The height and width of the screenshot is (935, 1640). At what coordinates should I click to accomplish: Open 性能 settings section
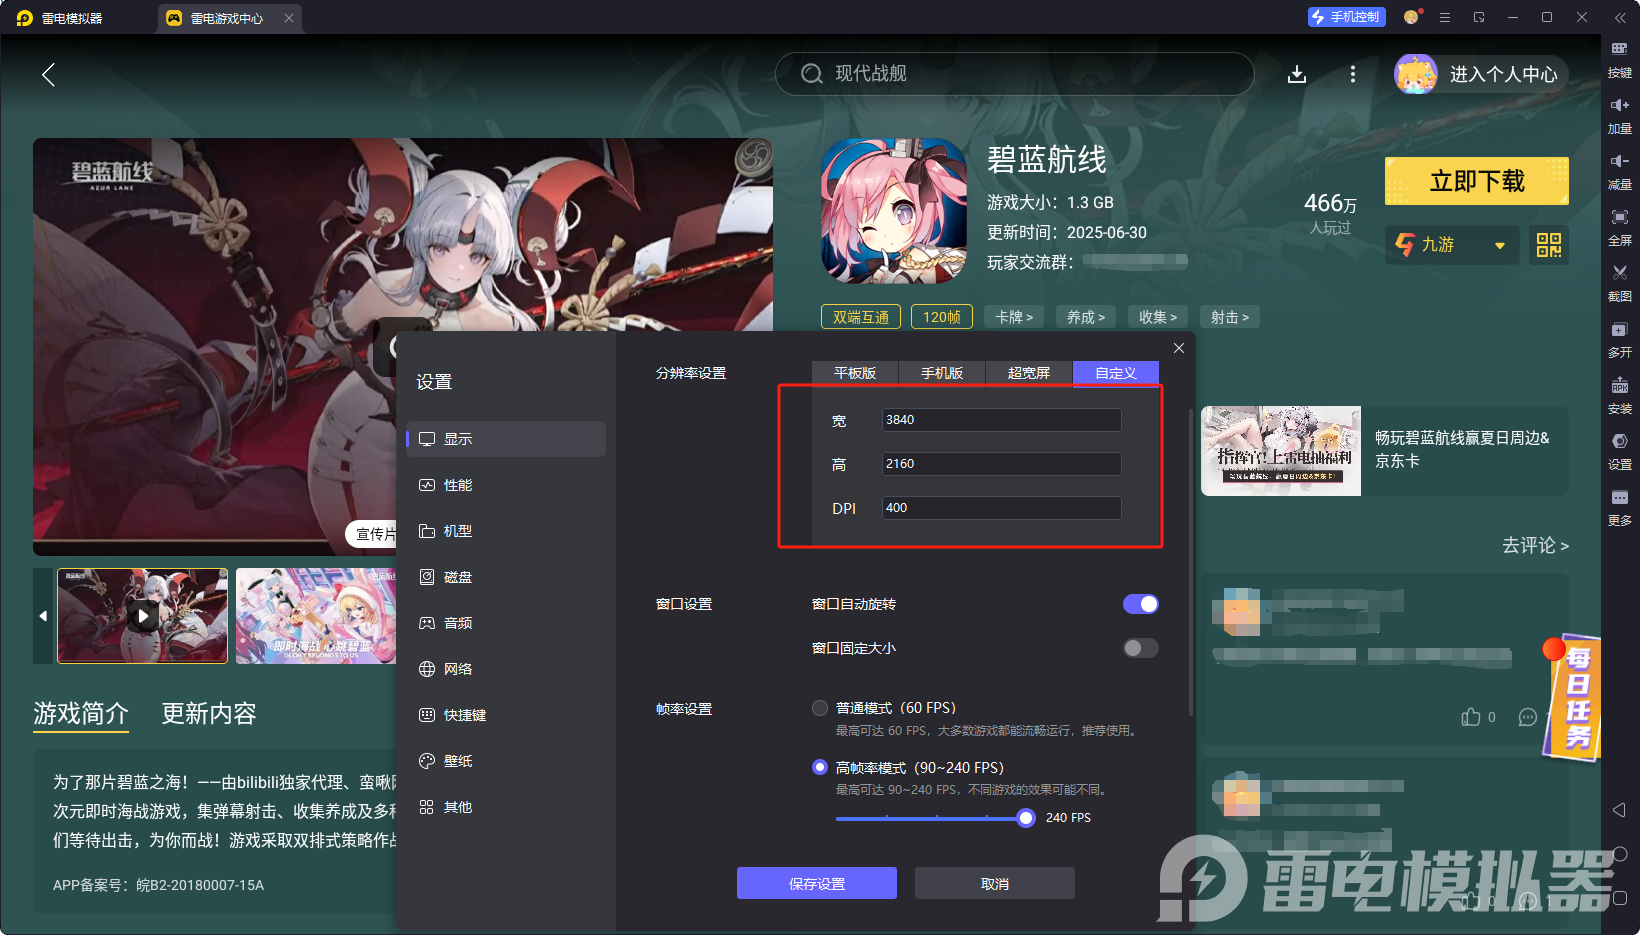(506, 485)
